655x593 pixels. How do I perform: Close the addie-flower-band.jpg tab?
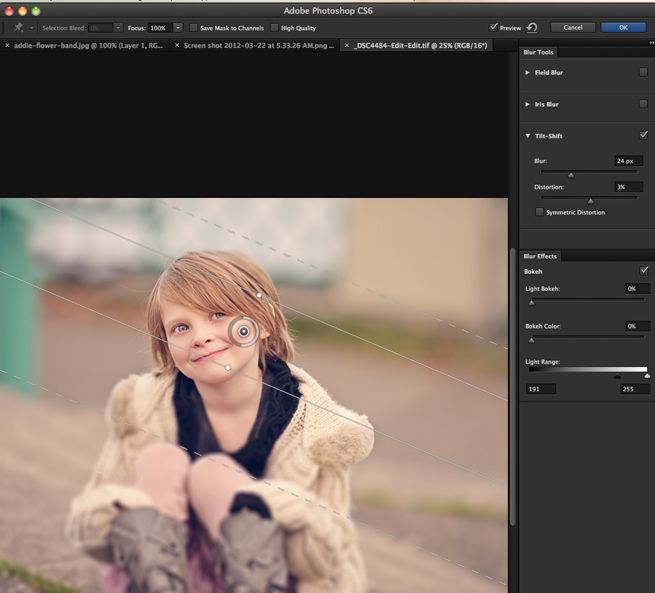click(x=8, y=46)
